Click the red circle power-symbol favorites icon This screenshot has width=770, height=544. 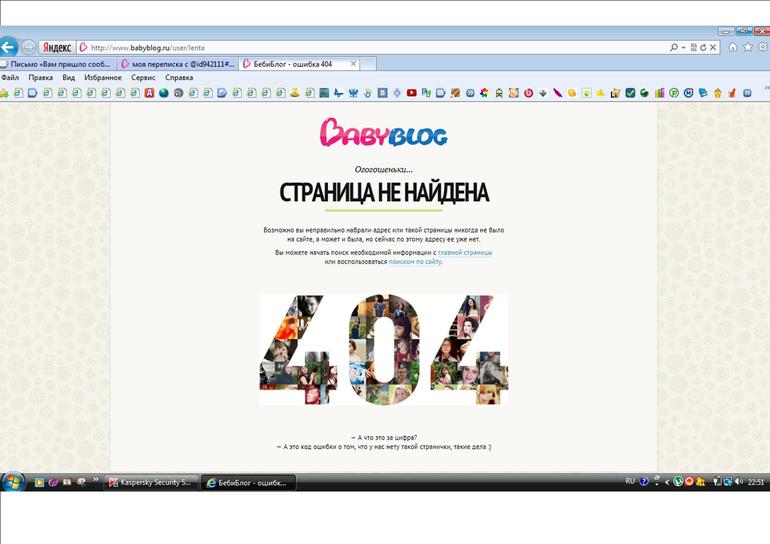[528, 93]
